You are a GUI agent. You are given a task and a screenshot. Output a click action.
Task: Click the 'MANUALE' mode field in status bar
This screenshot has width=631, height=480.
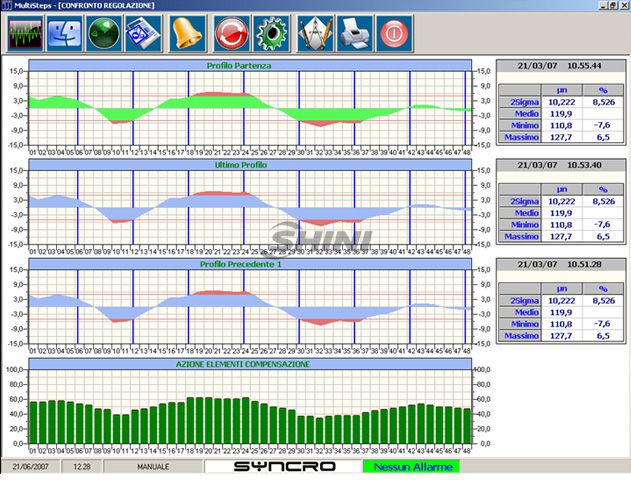point(152,467)
